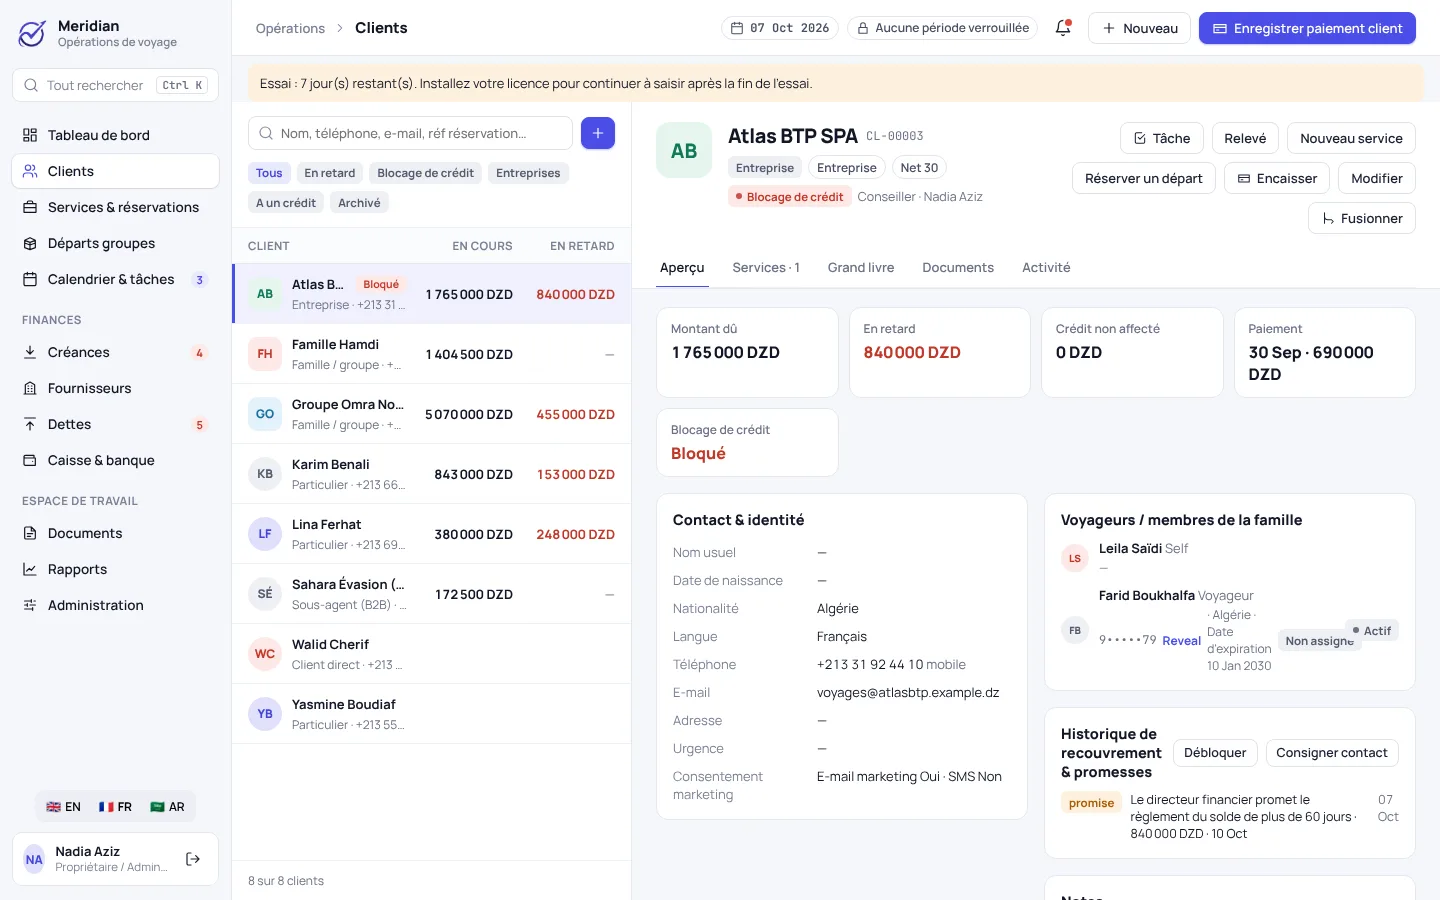Open Tableau de bord in sidebar
The width and height of the screenshot is (1440, 900).
(115, 135)
